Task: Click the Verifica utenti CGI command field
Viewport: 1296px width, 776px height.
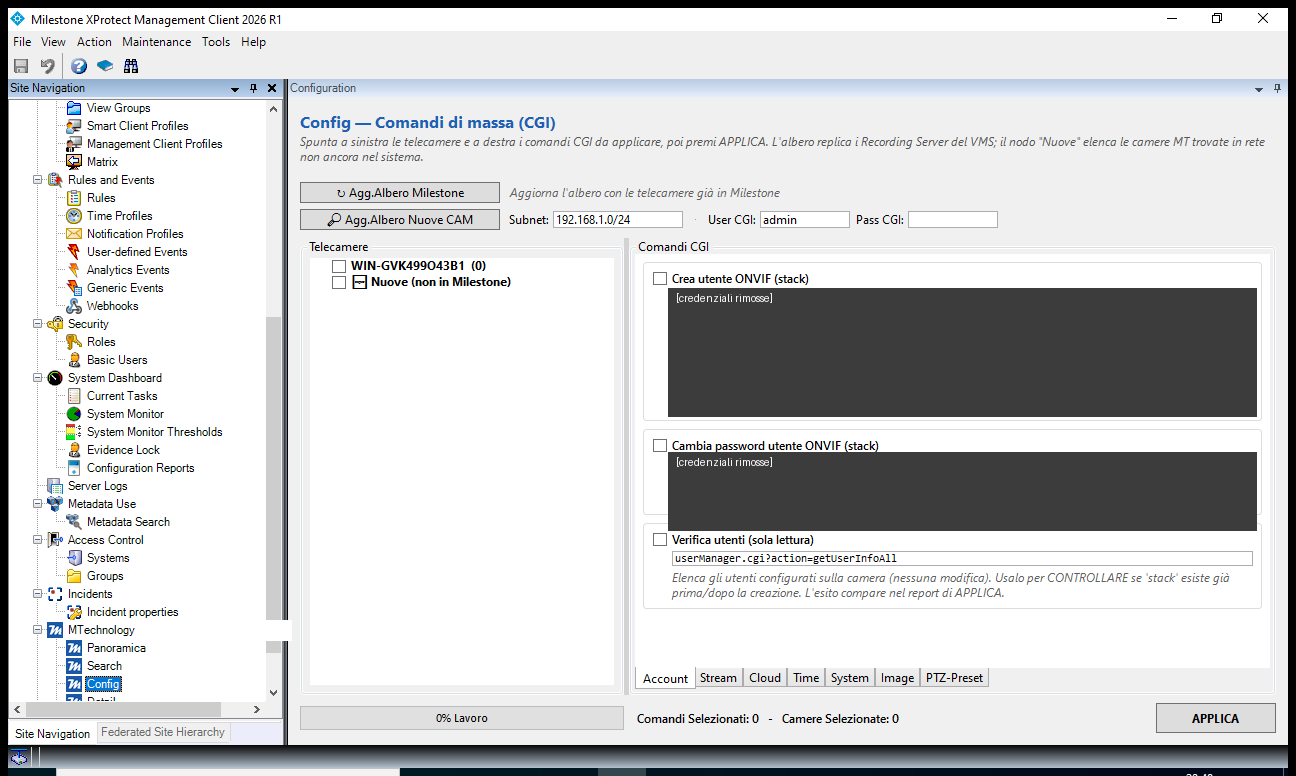Action: pos(961,558)
